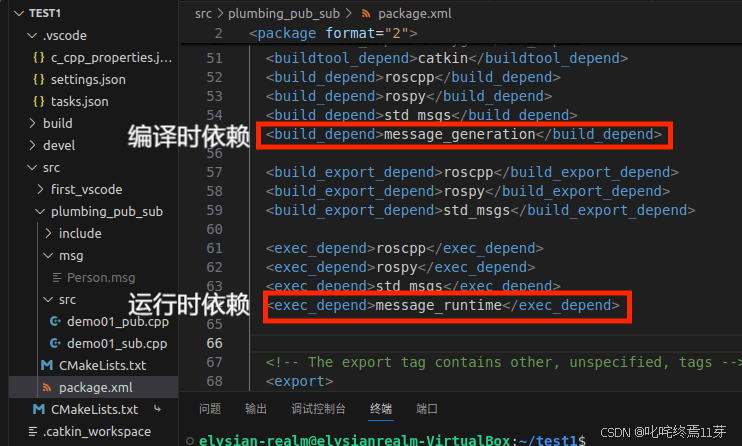
Task: Collapse the .vscode folder
Action: 32,36
